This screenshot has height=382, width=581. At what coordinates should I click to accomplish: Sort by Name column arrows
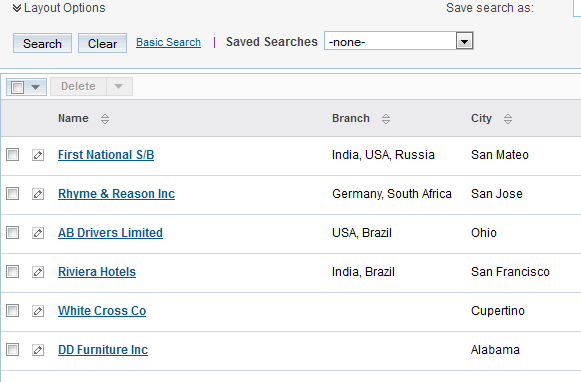click(x=105, y=119)
